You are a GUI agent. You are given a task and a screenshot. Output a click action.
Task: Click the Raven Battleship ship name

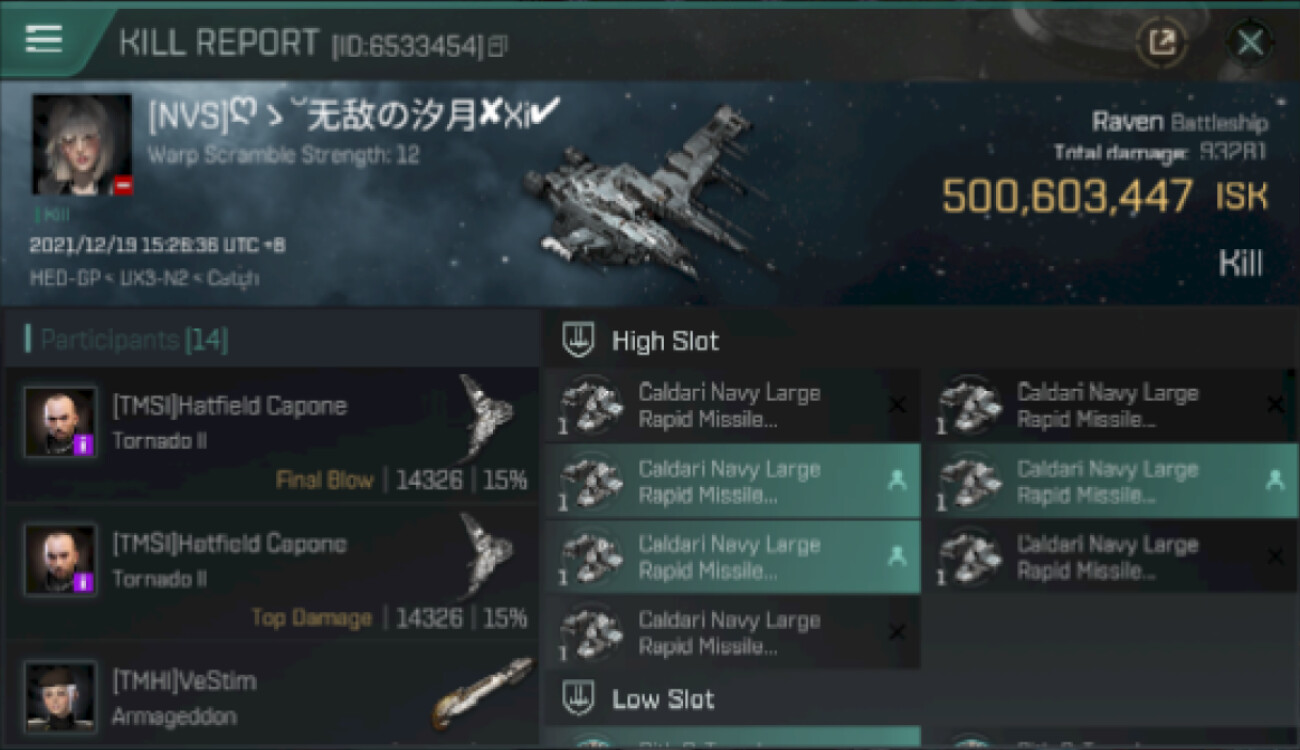click(1180, 123)
